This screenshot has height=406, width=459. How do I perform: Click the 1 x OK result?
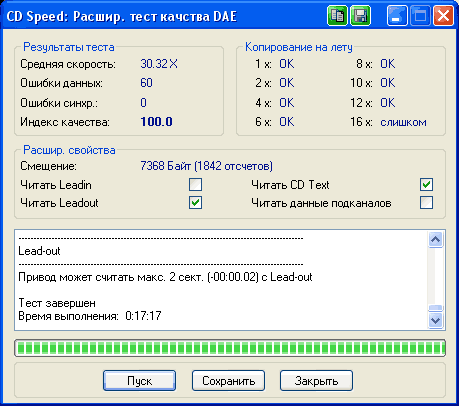pos(287,64)
